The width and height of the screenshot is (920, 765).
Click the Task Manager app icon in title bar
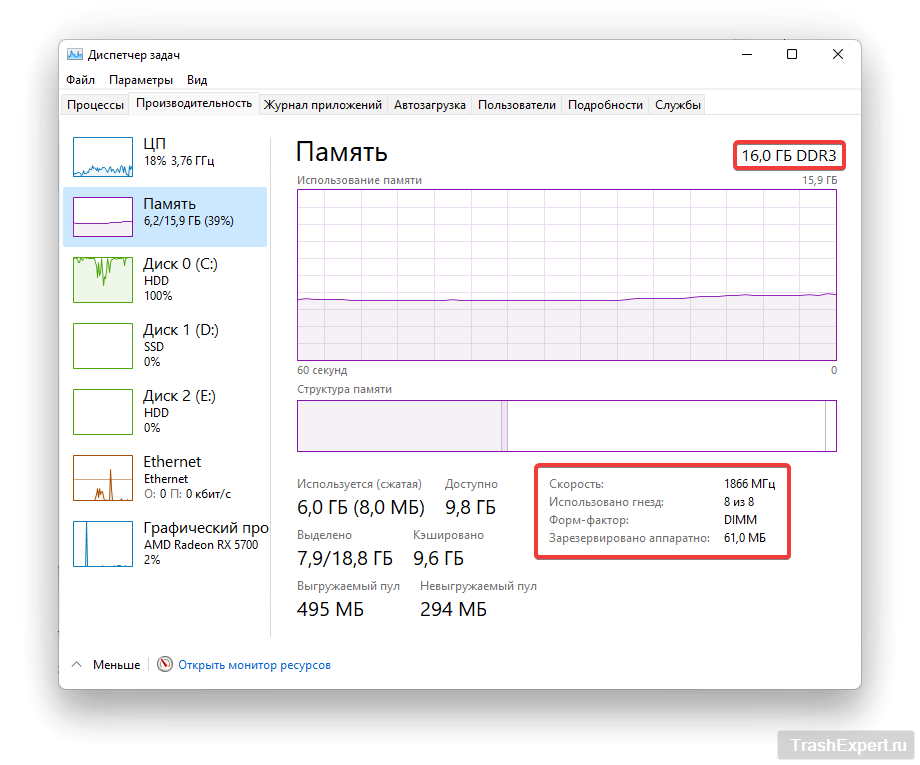[75, 55]
